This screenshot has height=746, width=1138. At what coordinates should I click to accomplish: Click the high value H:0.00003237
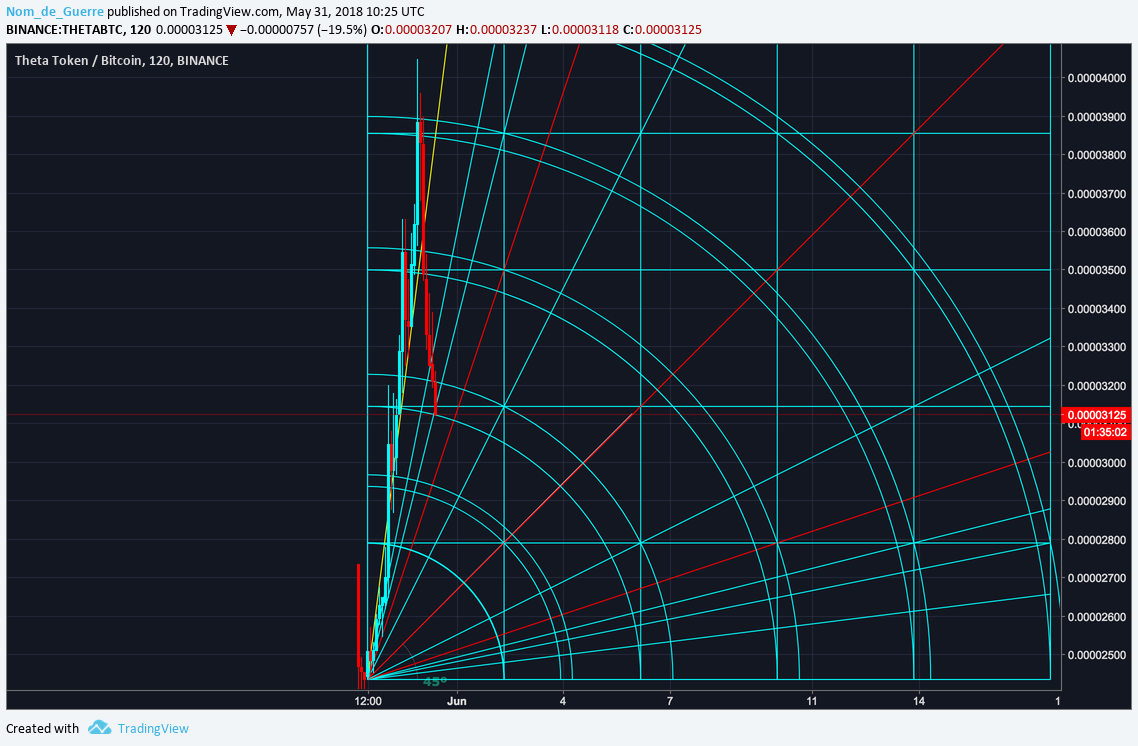click(x=496, y=30)
